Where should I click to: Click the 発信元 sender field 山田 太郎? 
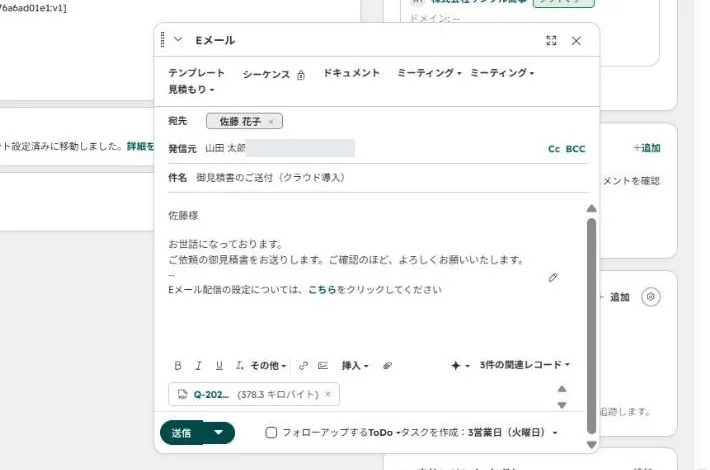tap(280, 149)
